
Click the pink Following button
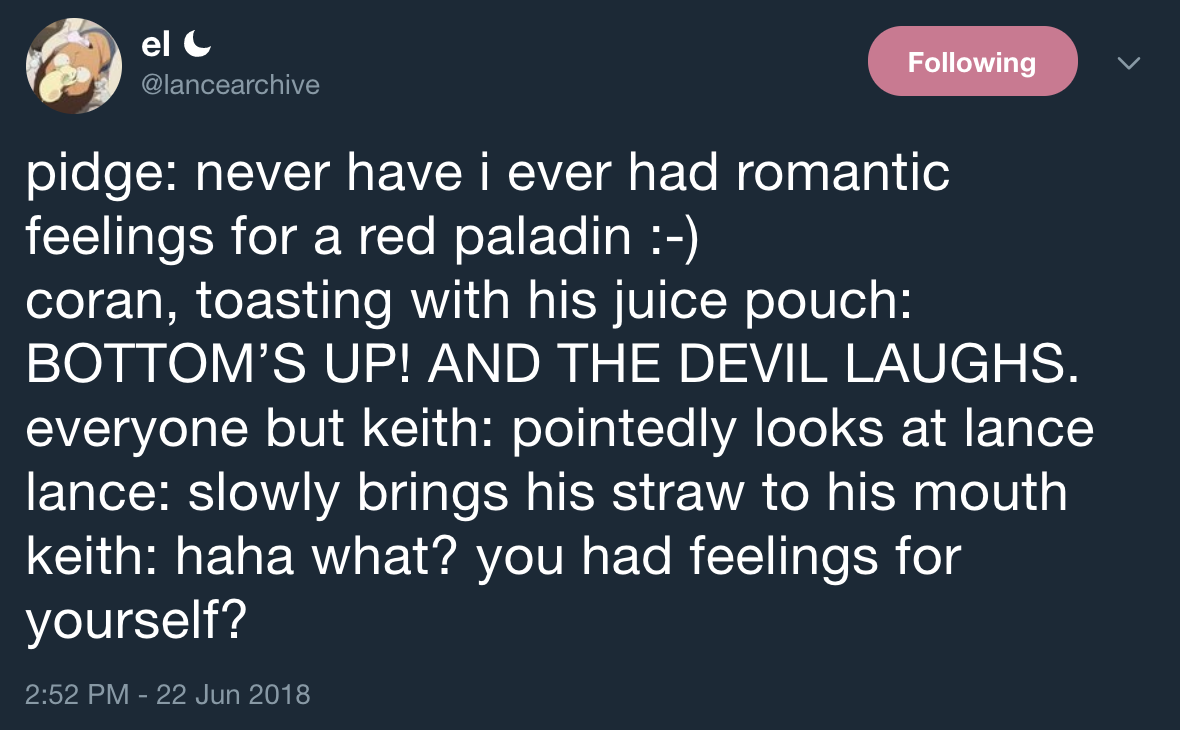pyautogui.click(x=971, y=62)
